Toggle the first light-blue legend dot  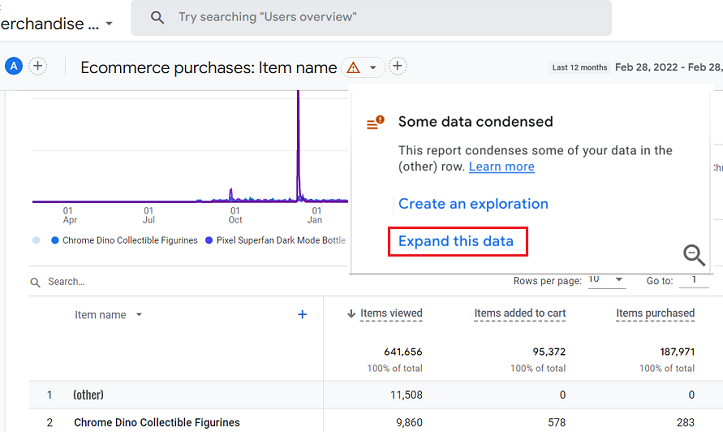click(x=37, y=240)
